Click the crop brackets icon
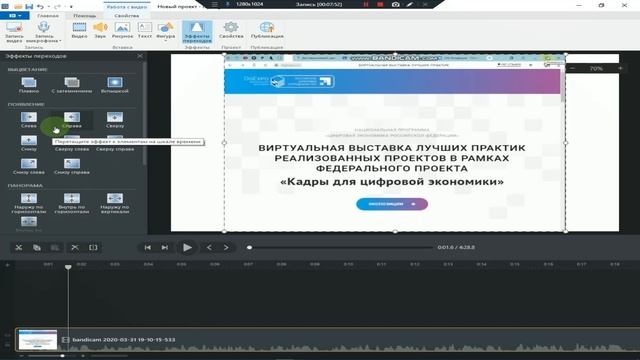The height and width of the screenshot is (360, 640). (93, 247)
